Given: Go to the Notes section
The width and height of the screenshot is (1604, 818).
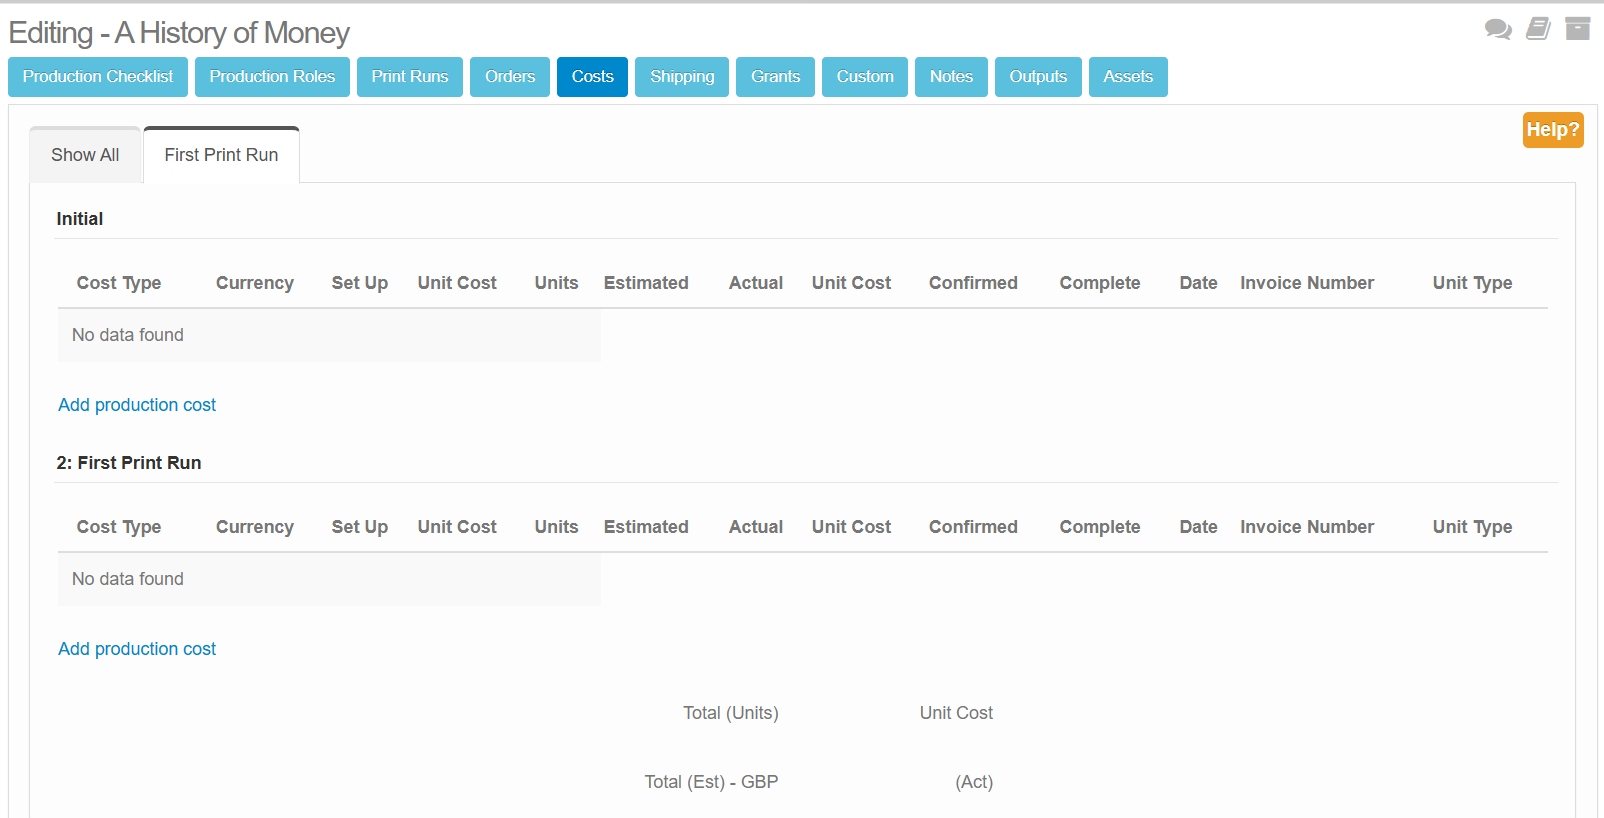Looking at the screenshot, I should coord(951,77).
